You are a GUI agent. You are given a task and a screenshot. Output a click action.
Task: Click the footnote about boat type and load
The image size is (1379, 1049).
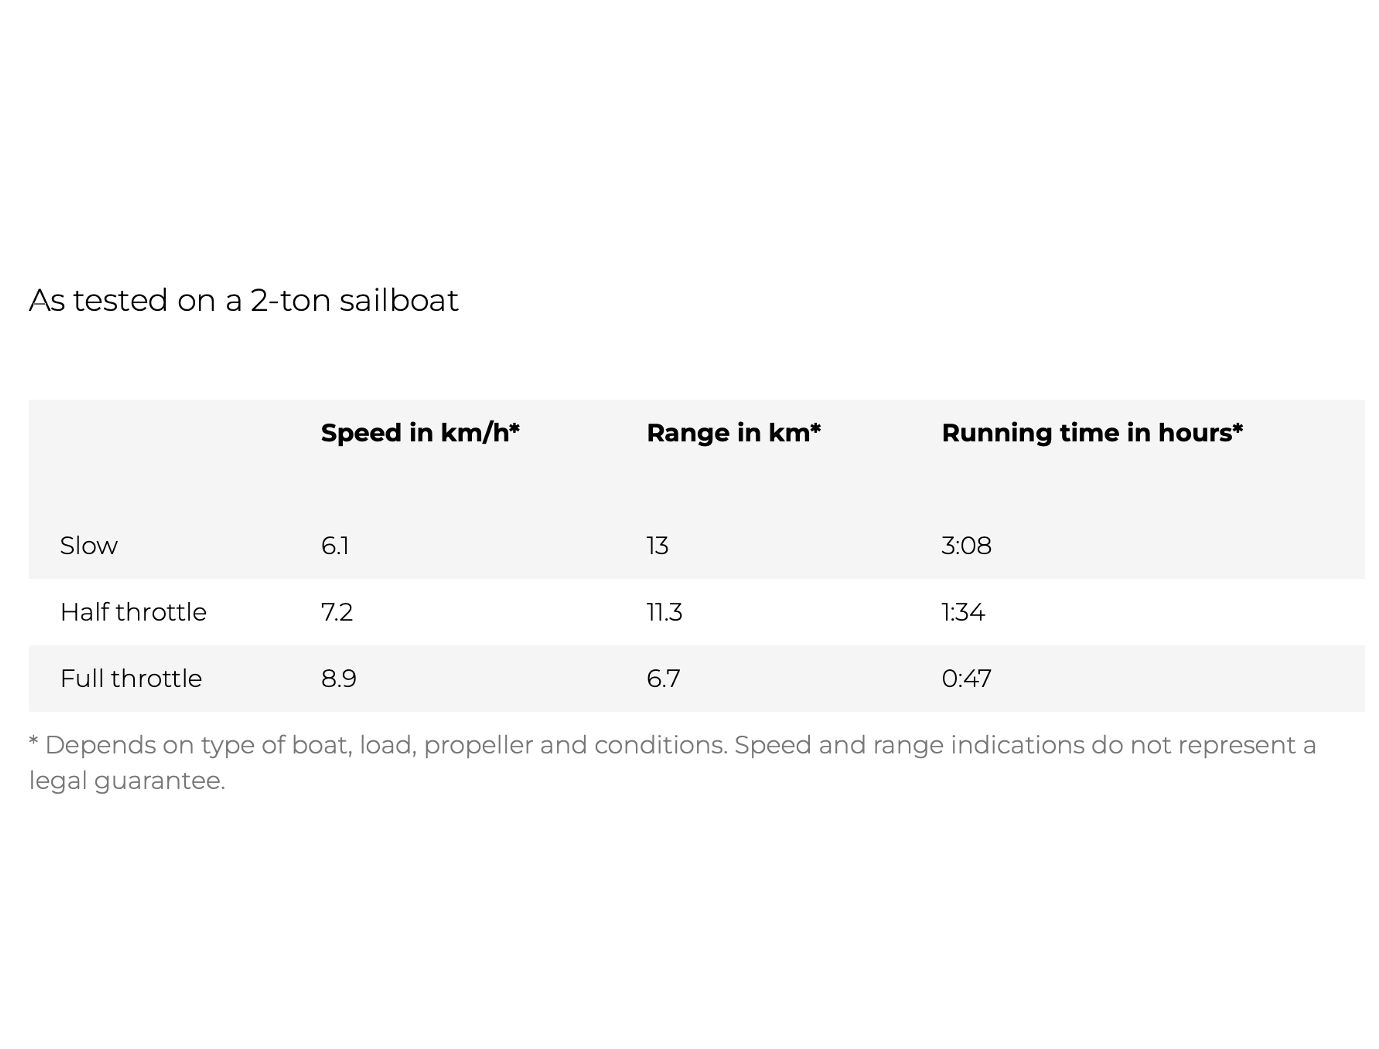click(x=672, y=763)
